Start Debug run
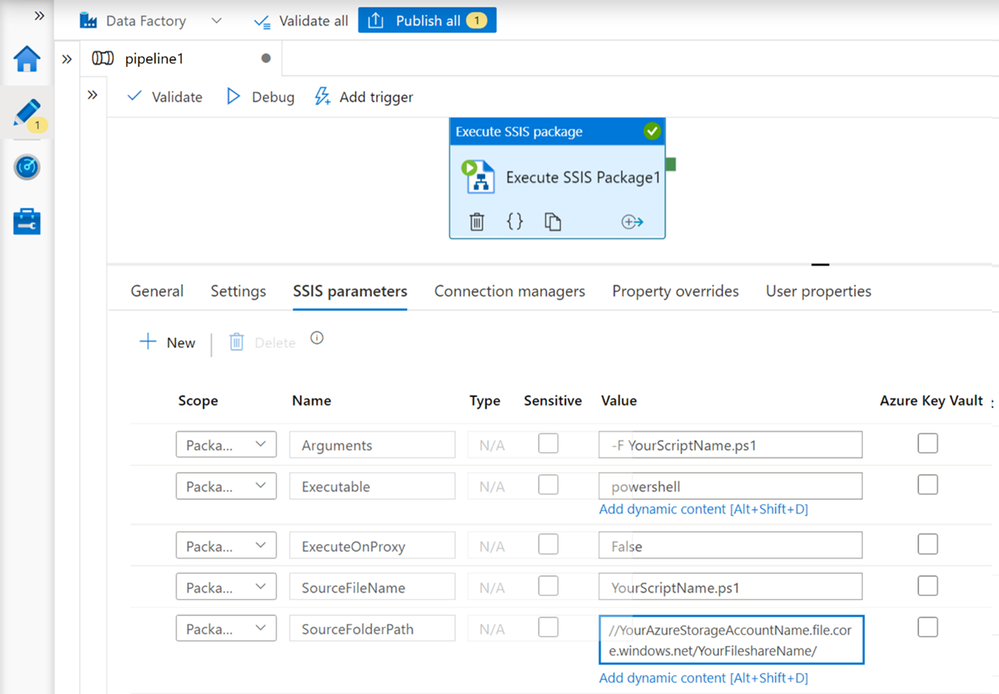Screen dimensions: 999x694 click(261, 97)
